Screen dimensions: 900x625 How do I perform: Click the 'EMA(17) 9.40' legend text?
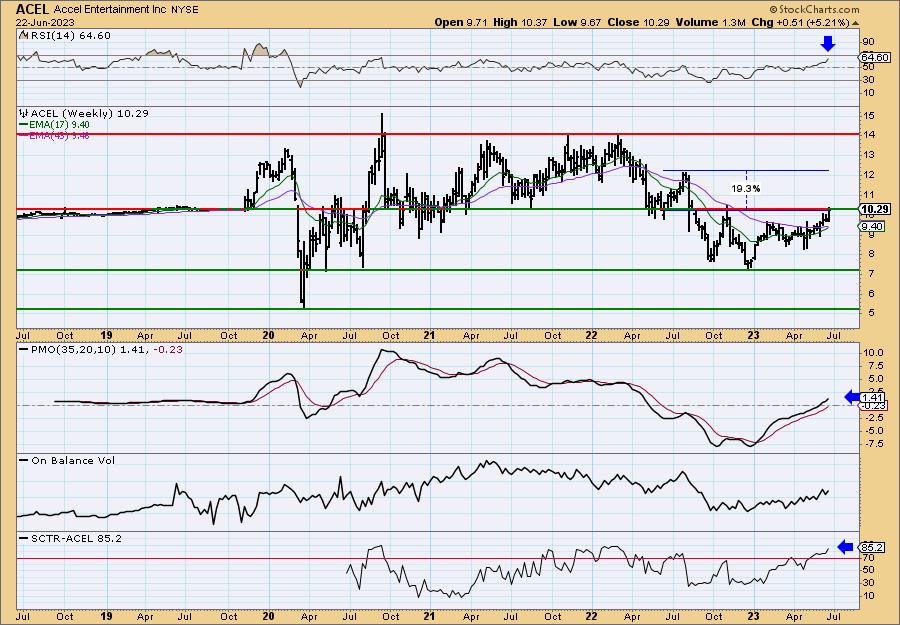(60, 125)
